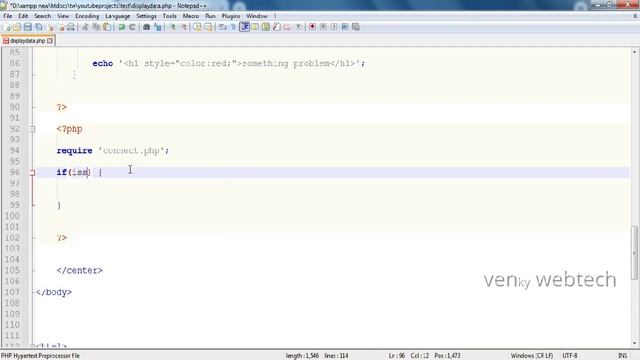Toggle the INS insert mode indicator
Screen dimensions: 640x360
pyautogui.click(x=622, y=356)
